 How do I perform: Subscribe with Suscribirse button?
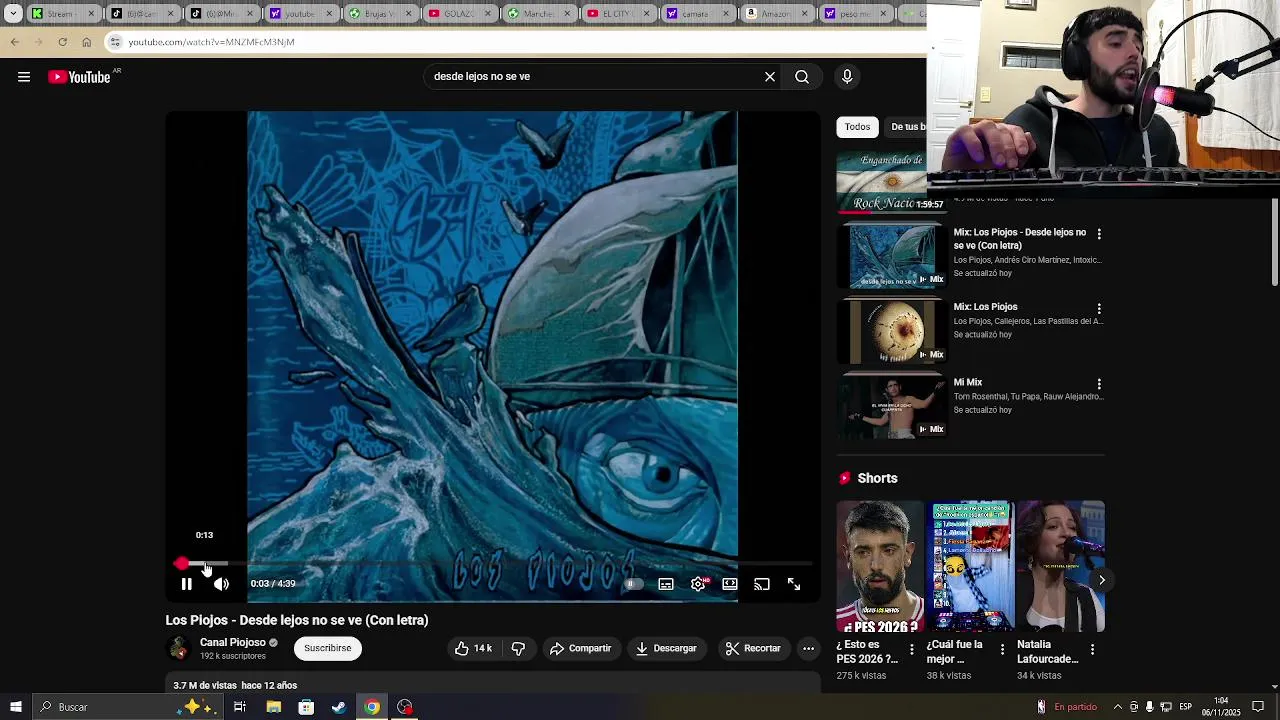coord(328,648)
